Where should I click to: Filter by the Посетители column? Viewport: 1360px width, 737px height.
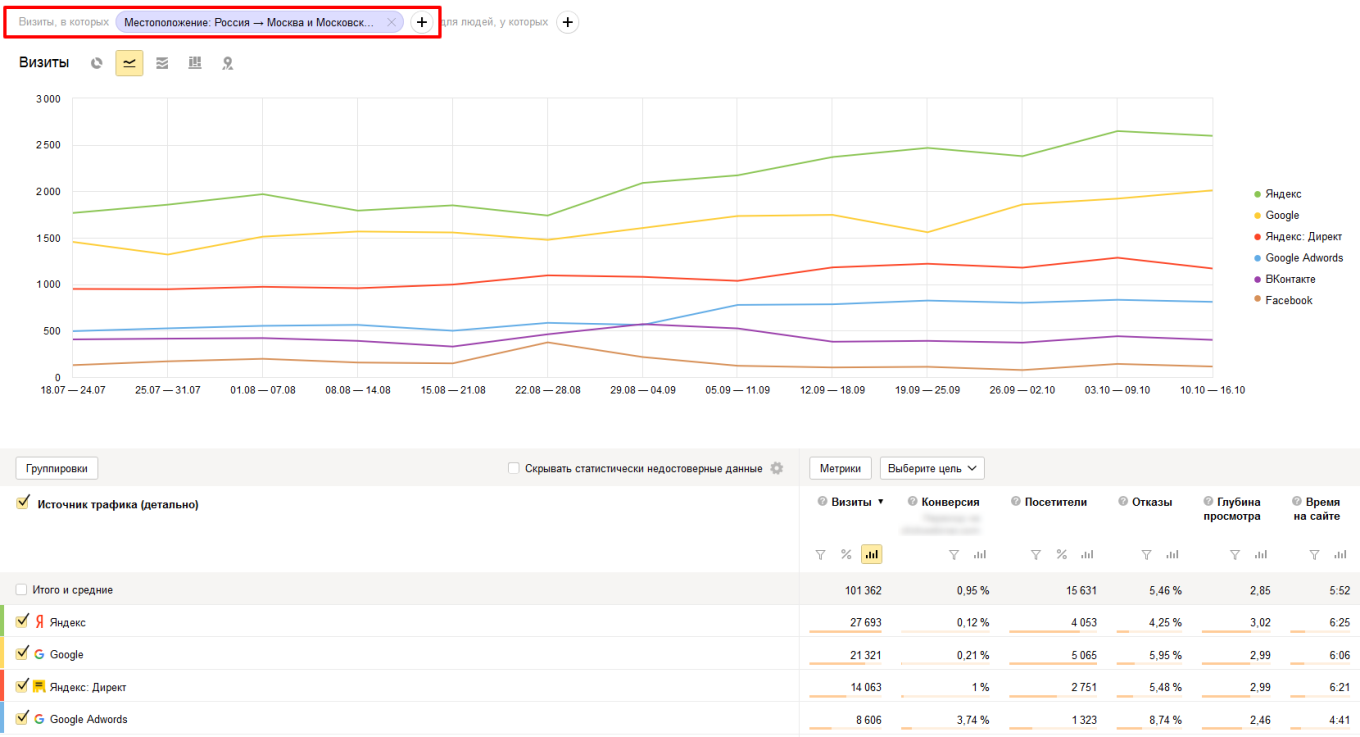(x=1036, y=554)
